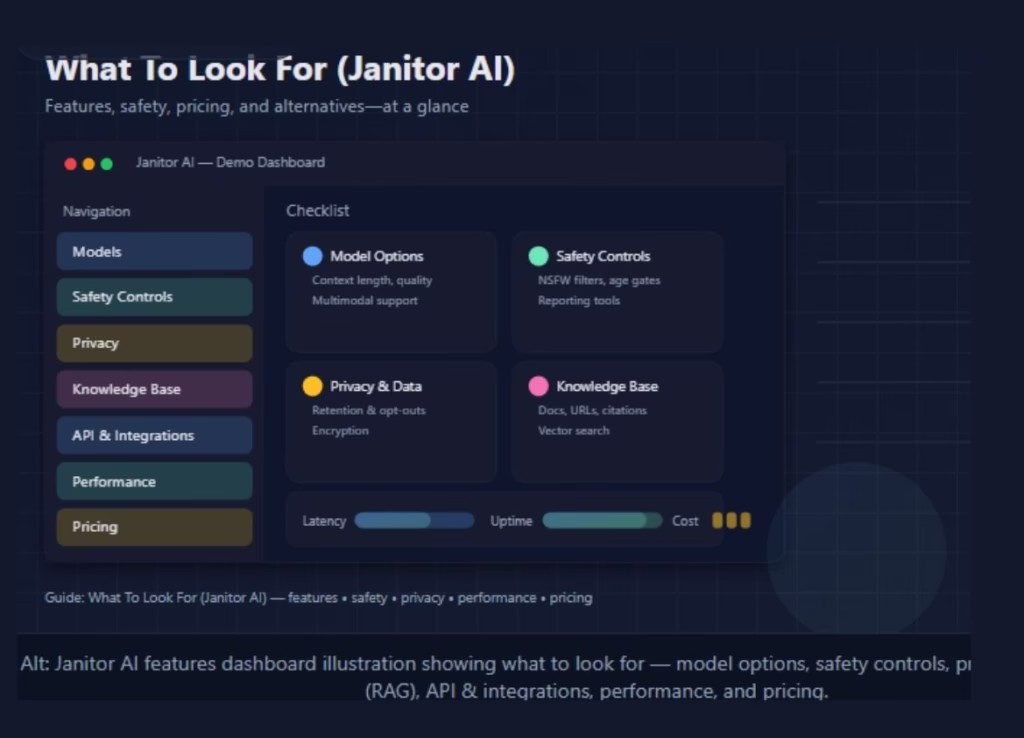Click 'Janitor AI — Demo Dashboard' window title
This screenshot has height=738, width=1024.
(x=230, y=162)
